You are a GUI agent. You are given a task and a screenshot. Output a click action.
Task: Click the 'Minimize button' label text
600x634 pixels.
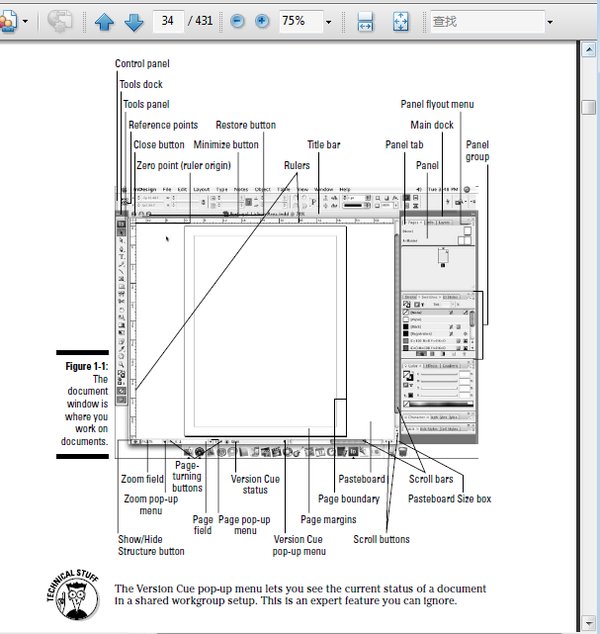(x=226, y=145)
